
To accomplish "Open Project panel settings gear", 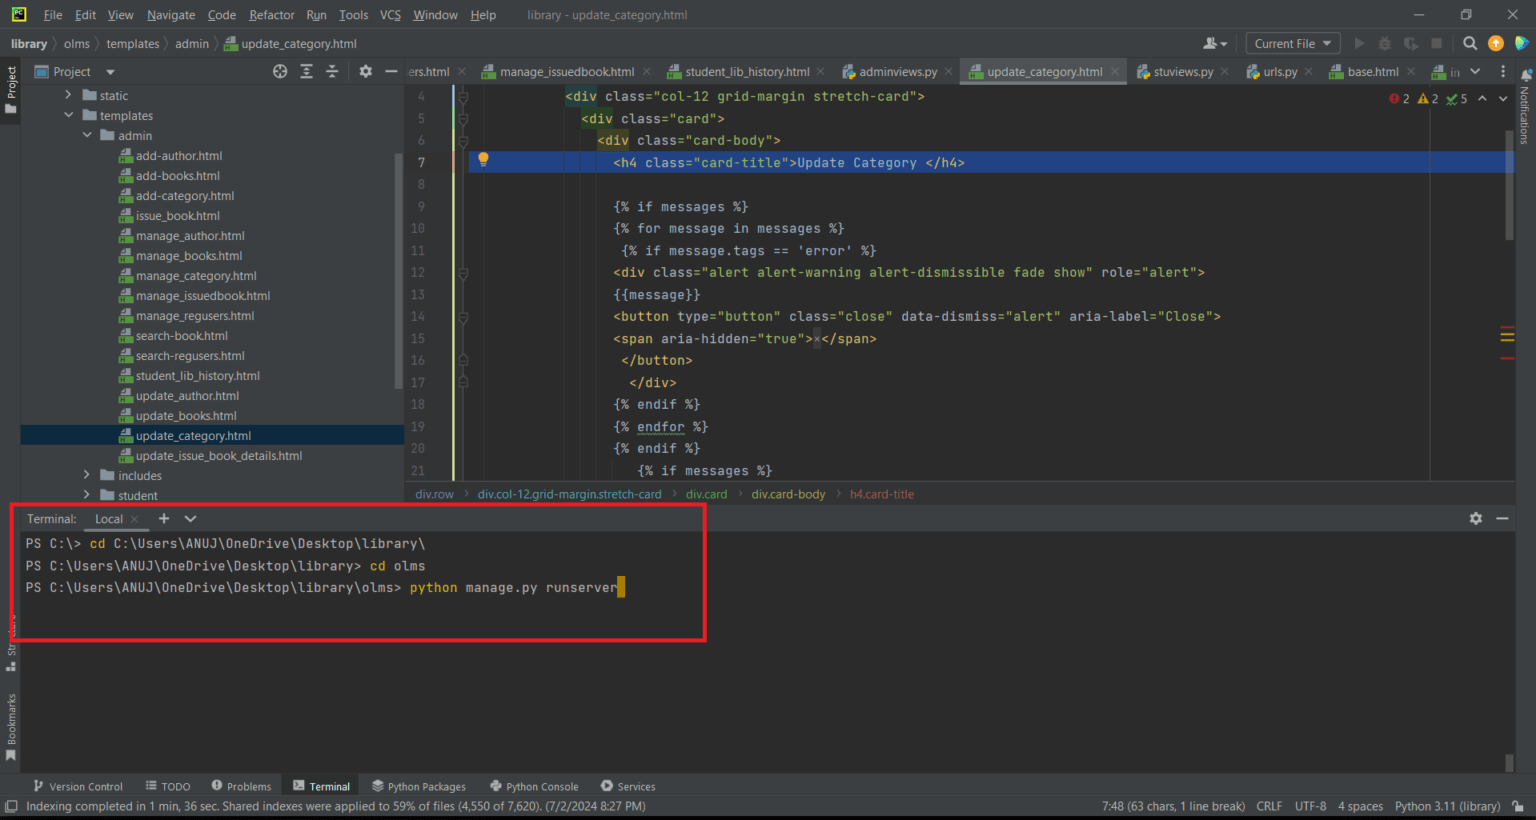I will tap(365, 71).
